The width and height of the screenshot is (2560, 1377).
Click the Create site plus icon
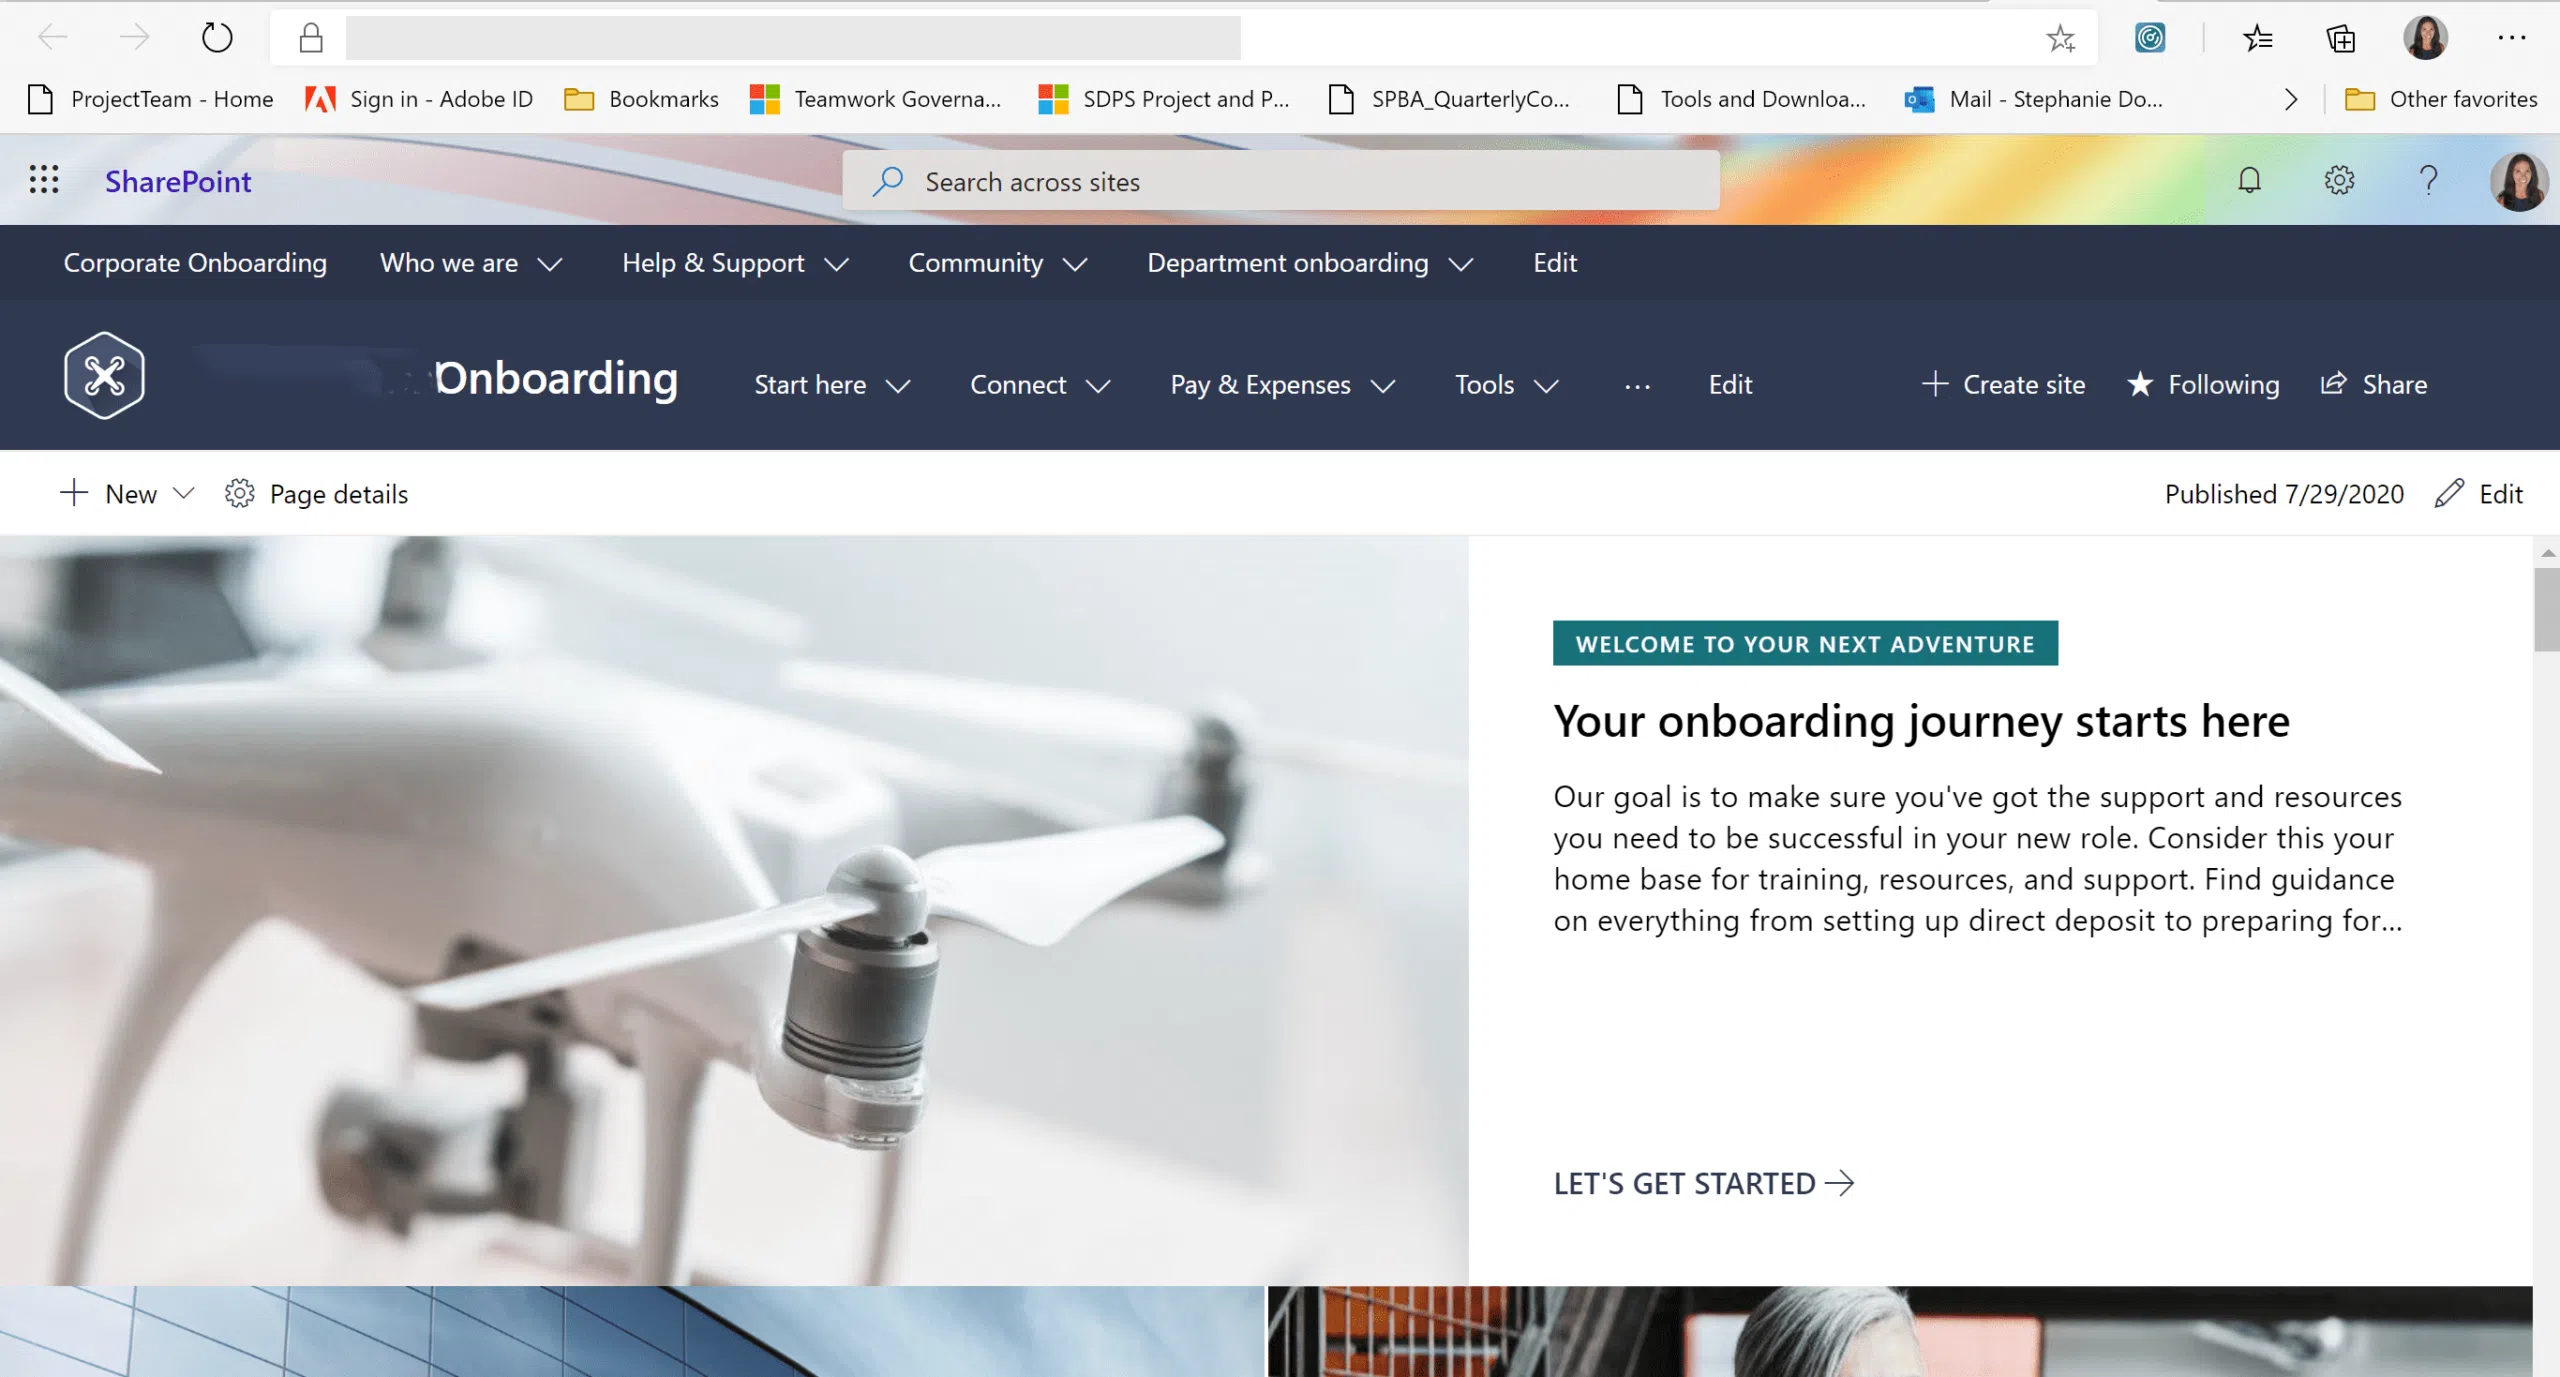[x=1935, y=384]
